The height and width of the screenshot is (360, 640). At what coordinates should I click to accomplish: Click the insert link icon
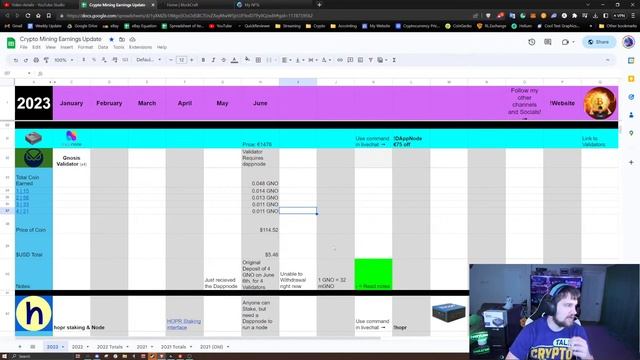[x=340, y=60]
